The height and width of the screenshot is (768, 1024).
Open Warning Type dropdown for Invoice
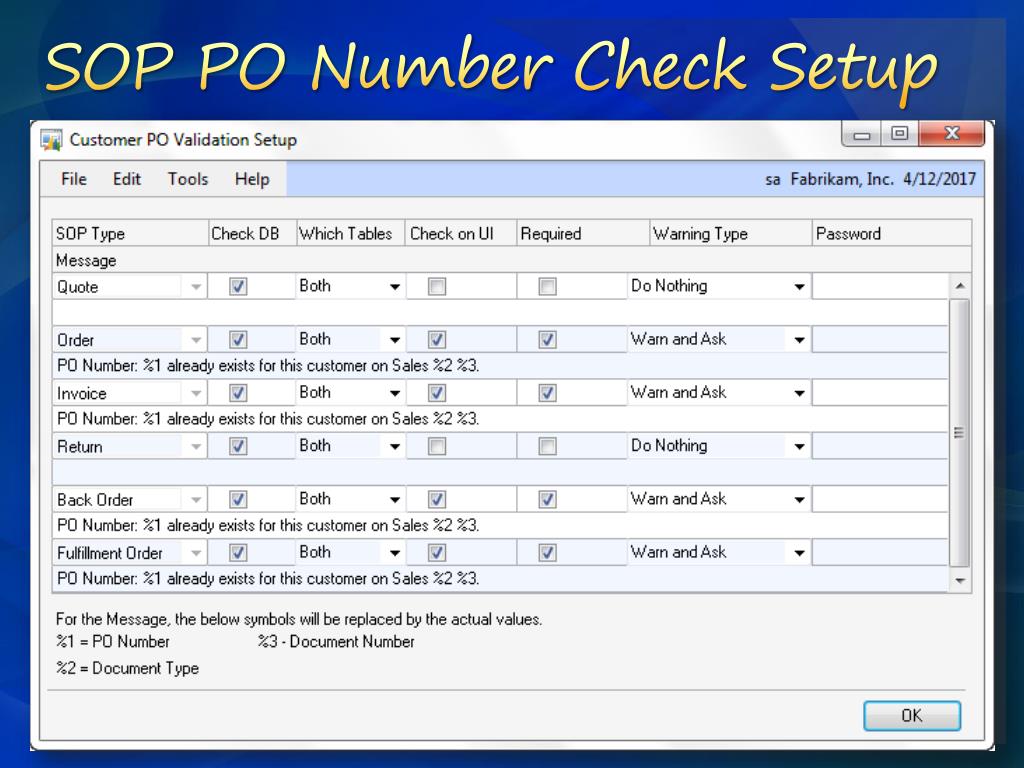point(799,393)
